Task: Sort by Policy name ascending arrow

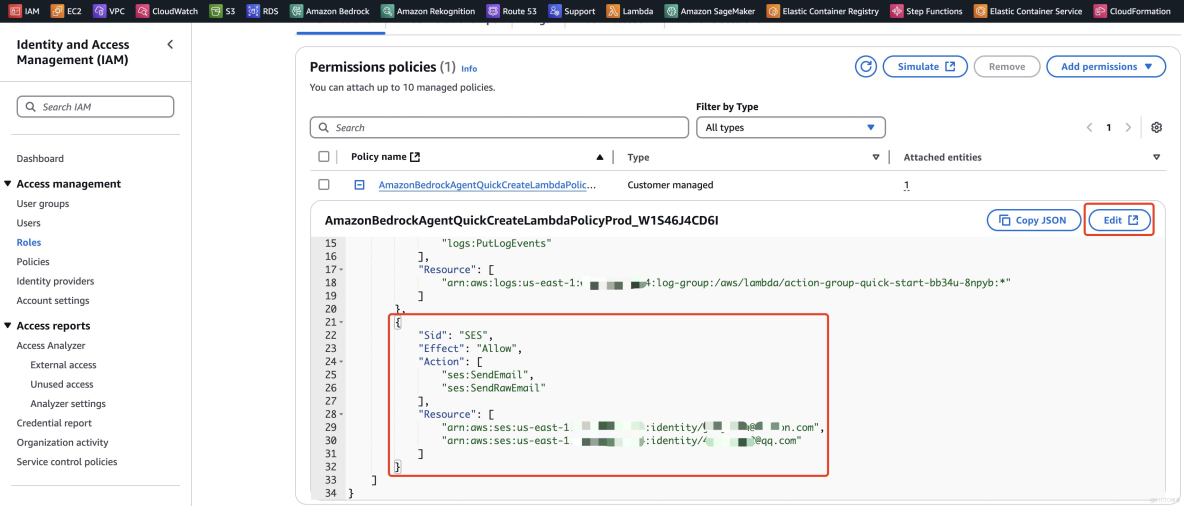Action: pyautogui.click(x=600, y=157)
